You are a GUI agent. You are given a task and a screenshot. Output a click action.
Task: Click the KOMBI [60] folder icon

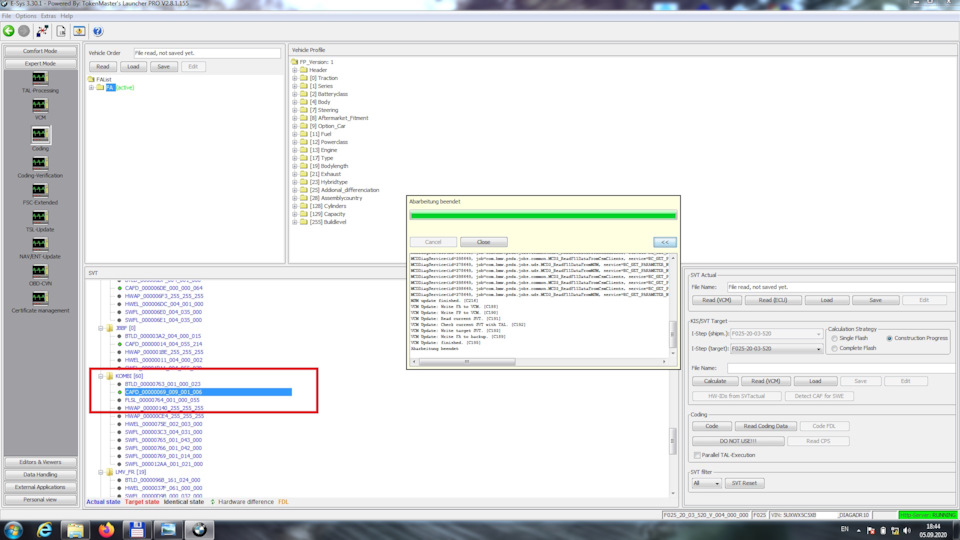110,376
